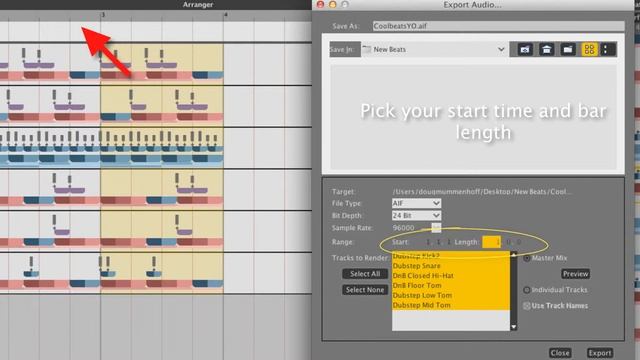Viewport: 640px width, 360px height.
Task: Open the Bit Depth 24 Bit dropdown
Action: 416,215
